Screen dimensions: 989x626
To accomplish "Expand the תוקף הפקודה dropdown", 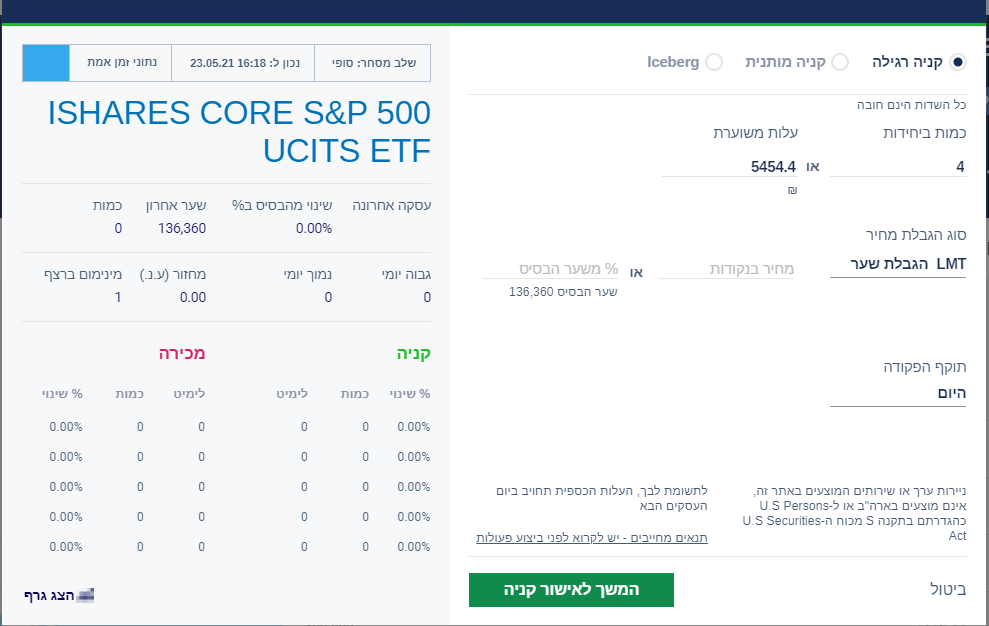I will [x=897, y=394].
